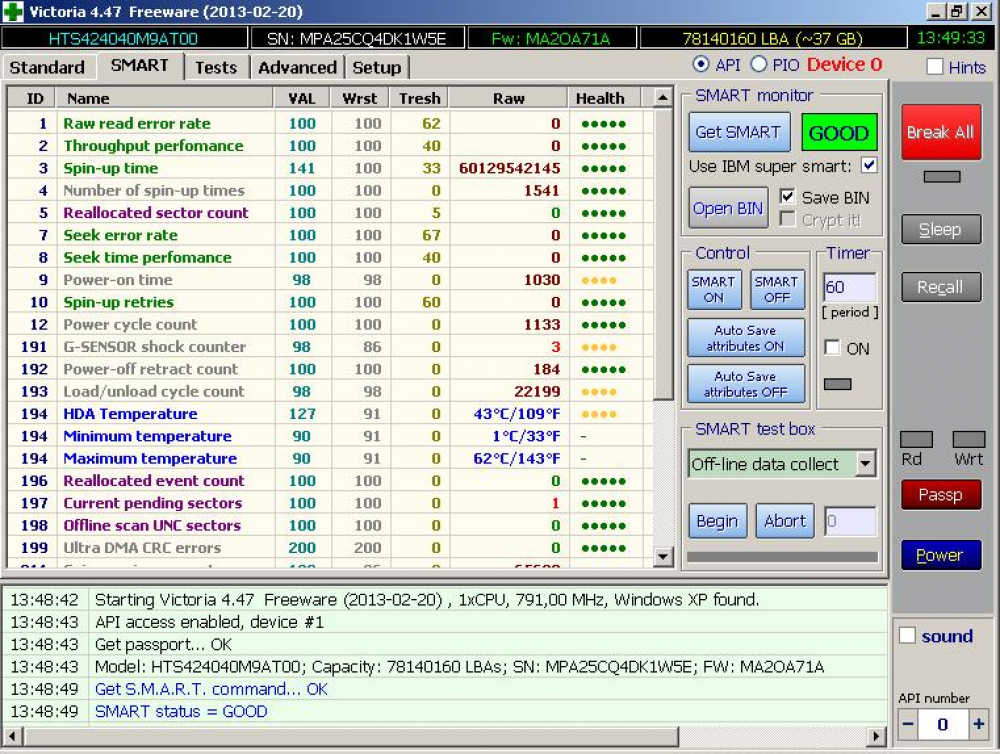
Task: Sort by the Name column header
Action: click(165, 98)
